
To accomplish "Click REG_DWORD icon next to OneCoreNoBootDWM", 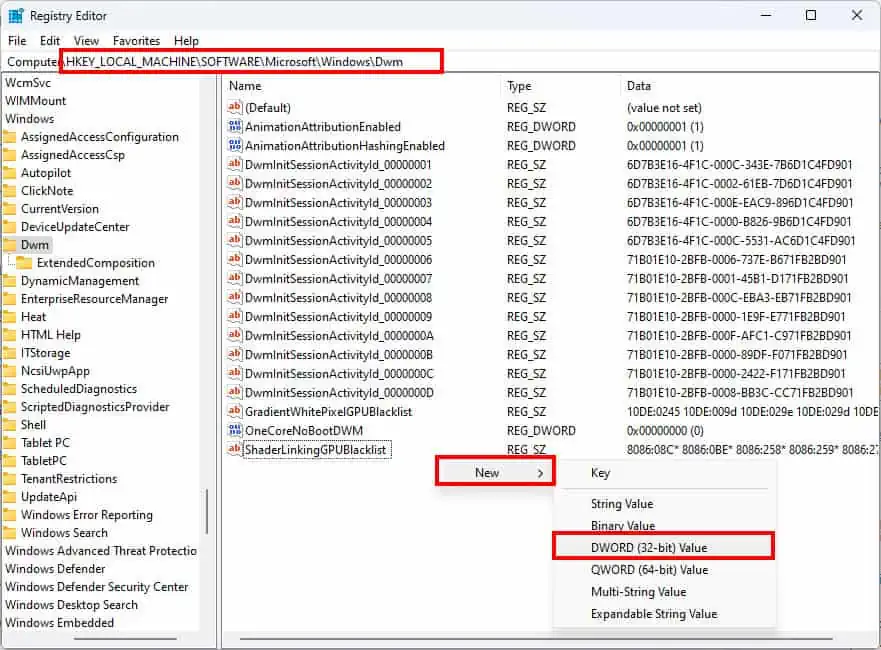I will coord(236,430).
